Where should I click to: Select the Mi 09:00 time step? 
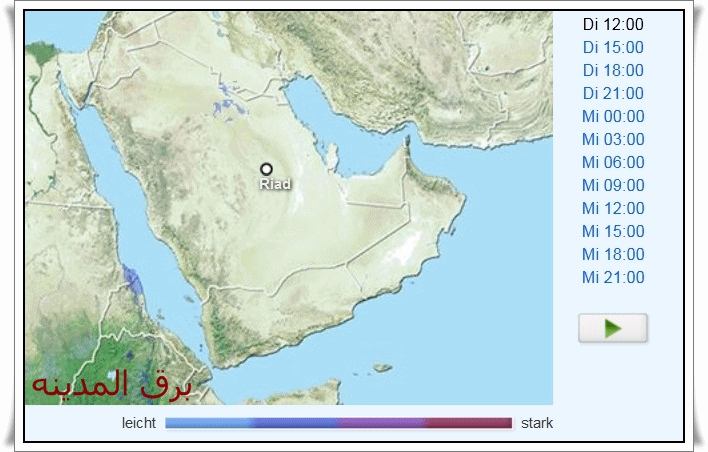click(613, 186)
